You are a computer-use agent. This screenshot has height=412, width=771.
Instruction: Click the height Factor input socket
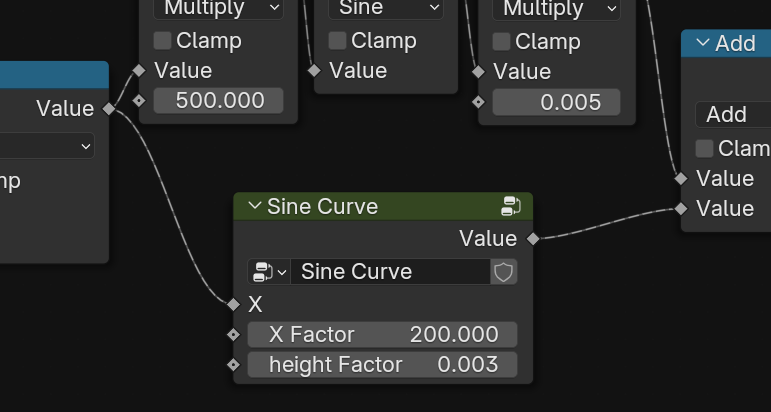234,364
